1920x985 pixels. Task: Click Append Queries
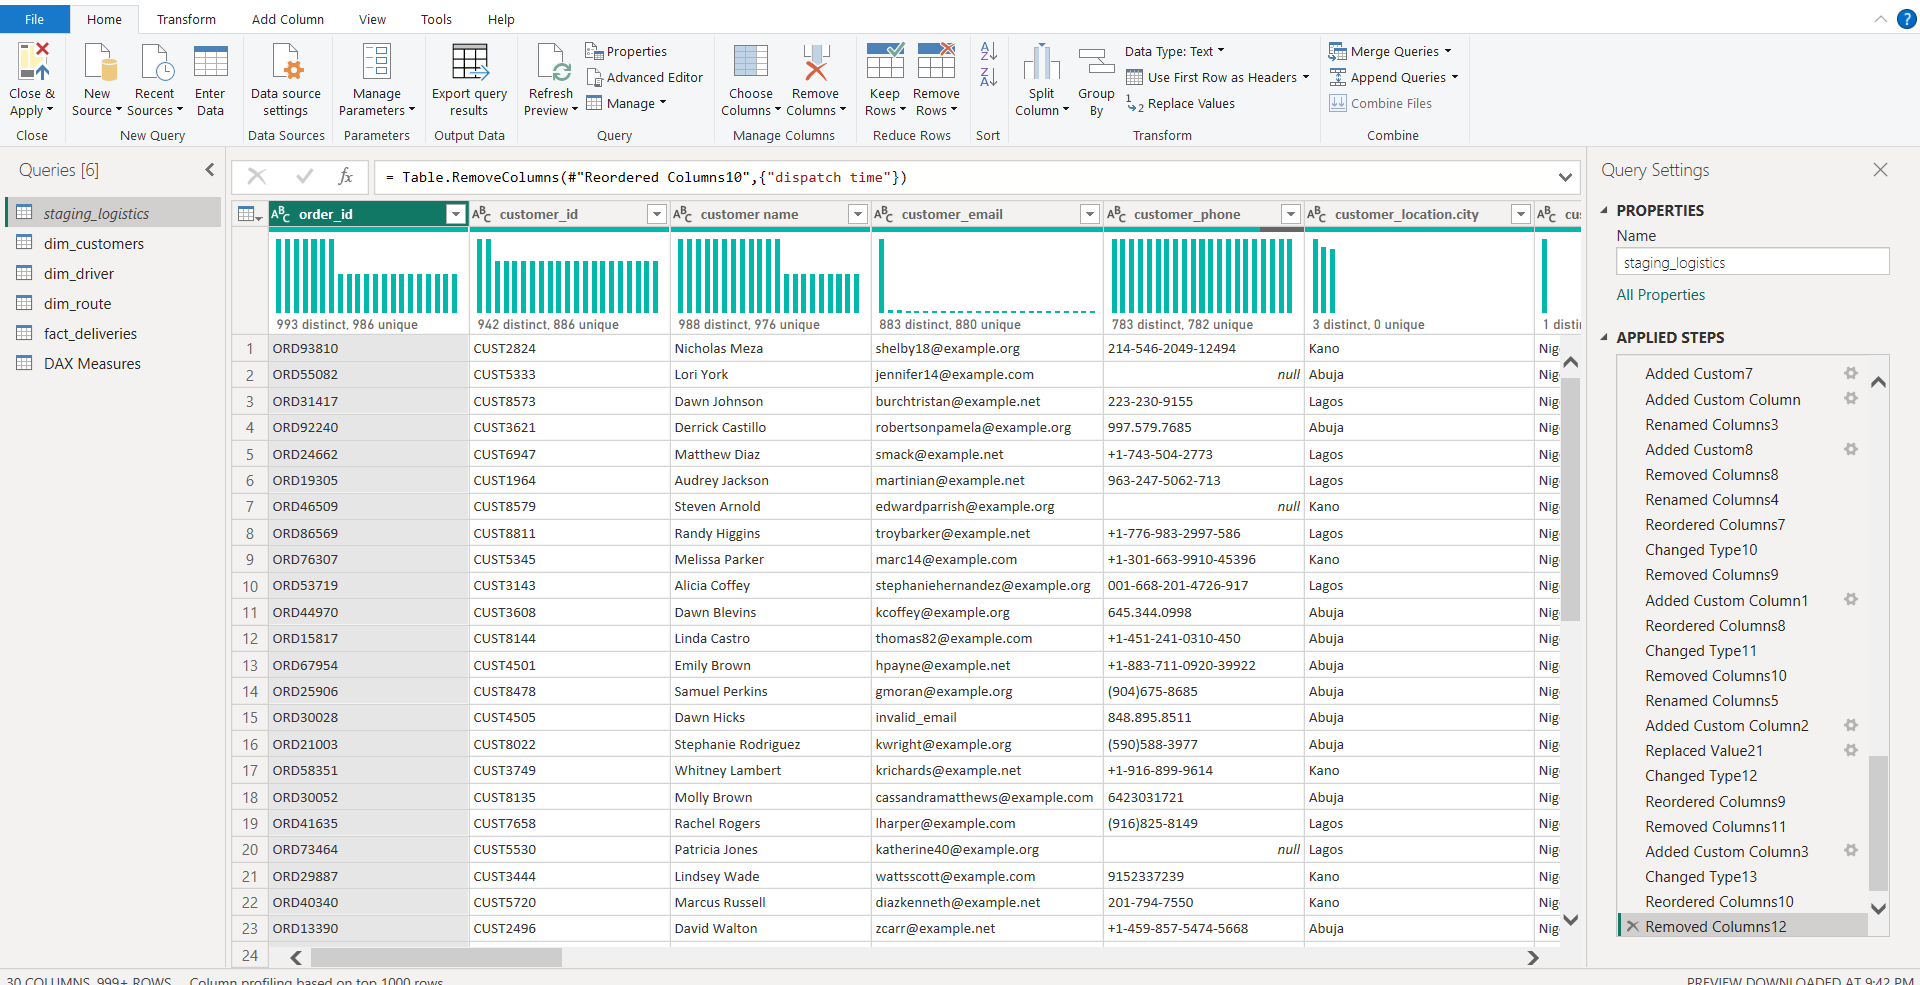pos(1393,77)
